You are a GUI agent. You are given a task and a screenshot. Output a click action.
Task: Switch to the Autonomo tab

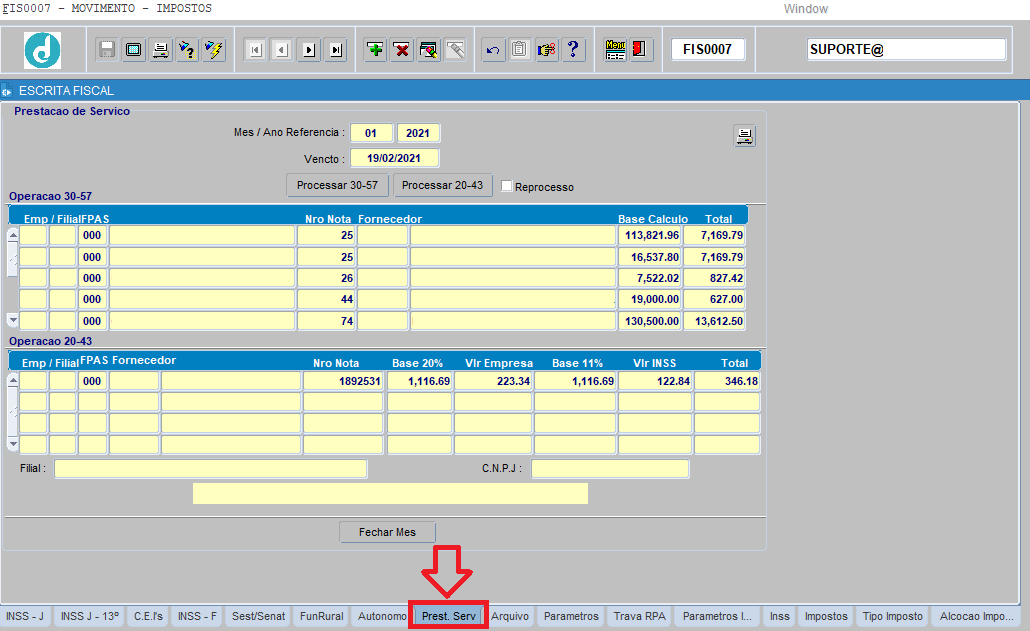point(381,616)
